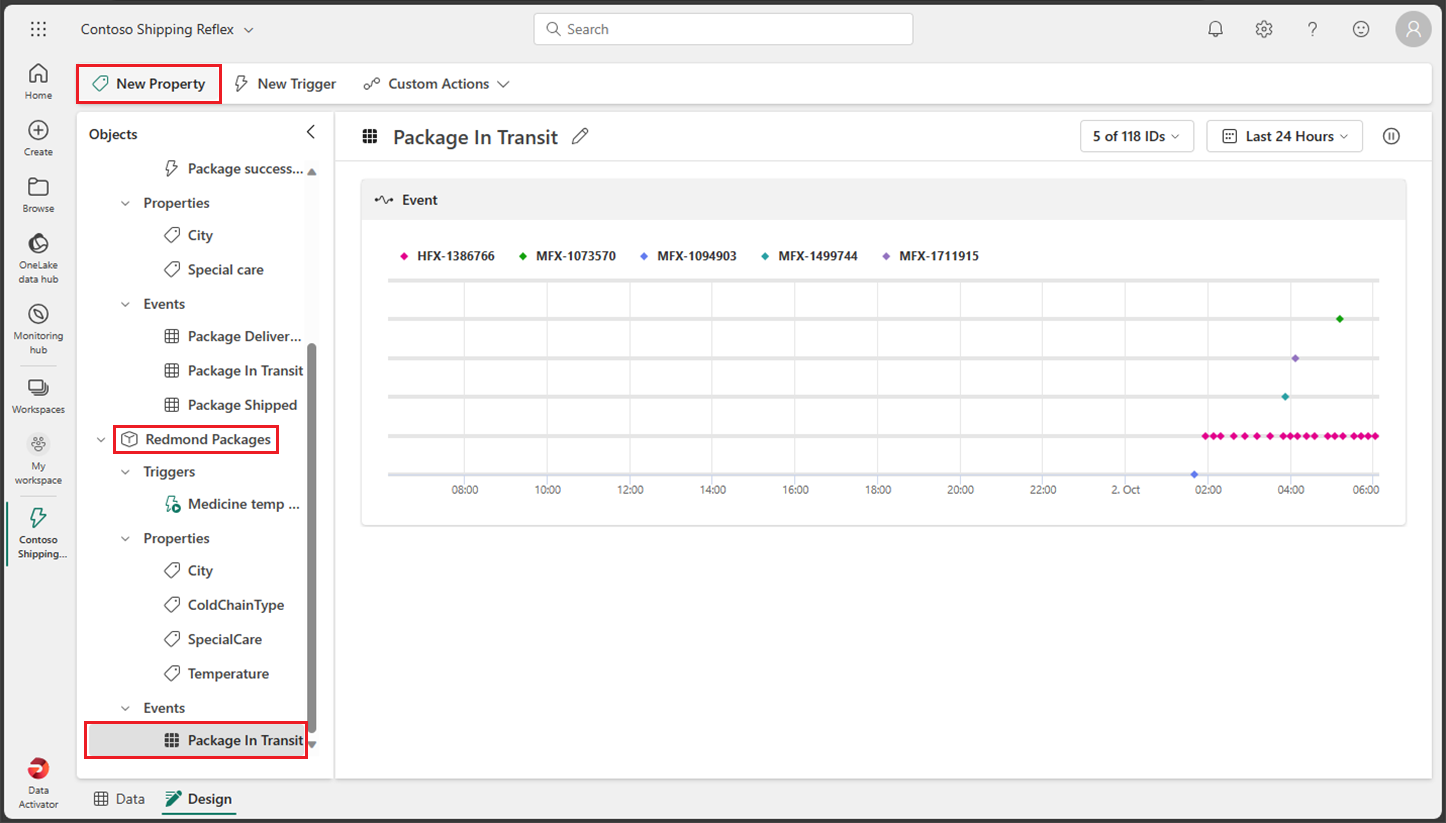The height and width of the screenshot is (823, 1446).
Task: Switch to the Design tab
Action: click(199, 798)
